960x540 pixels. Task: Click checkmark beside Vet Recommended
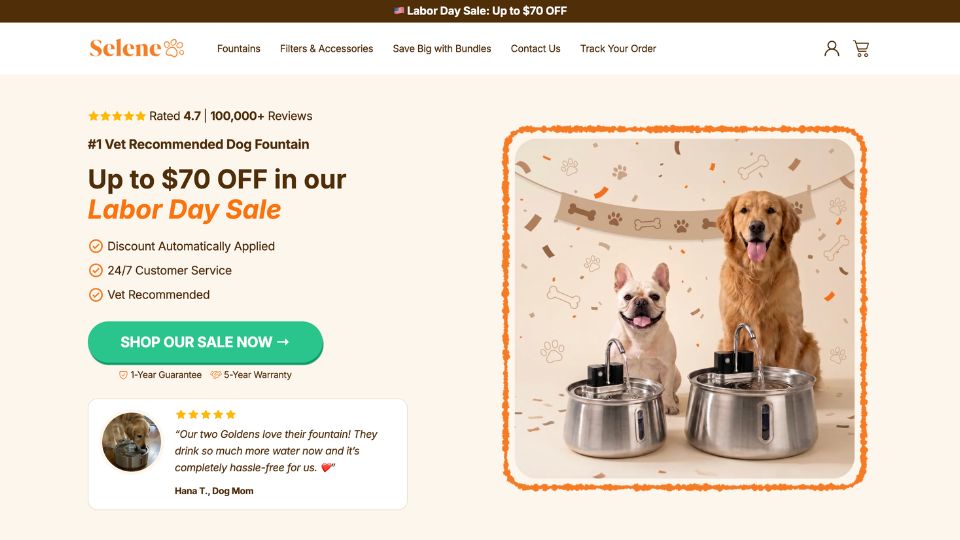[x=96, y=294]
